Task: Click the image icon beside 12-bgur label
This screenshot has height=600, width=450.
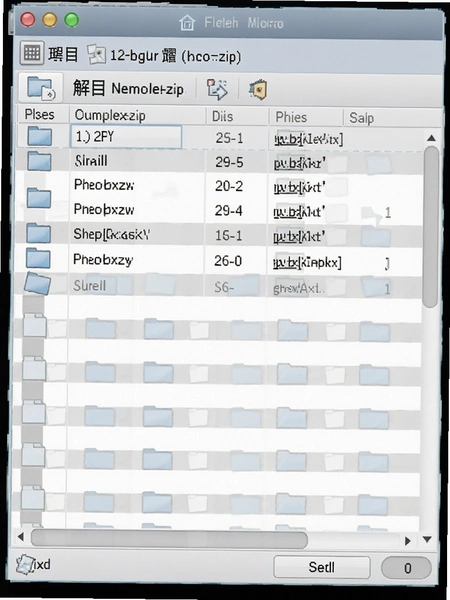Action: [x=96, y=54]
